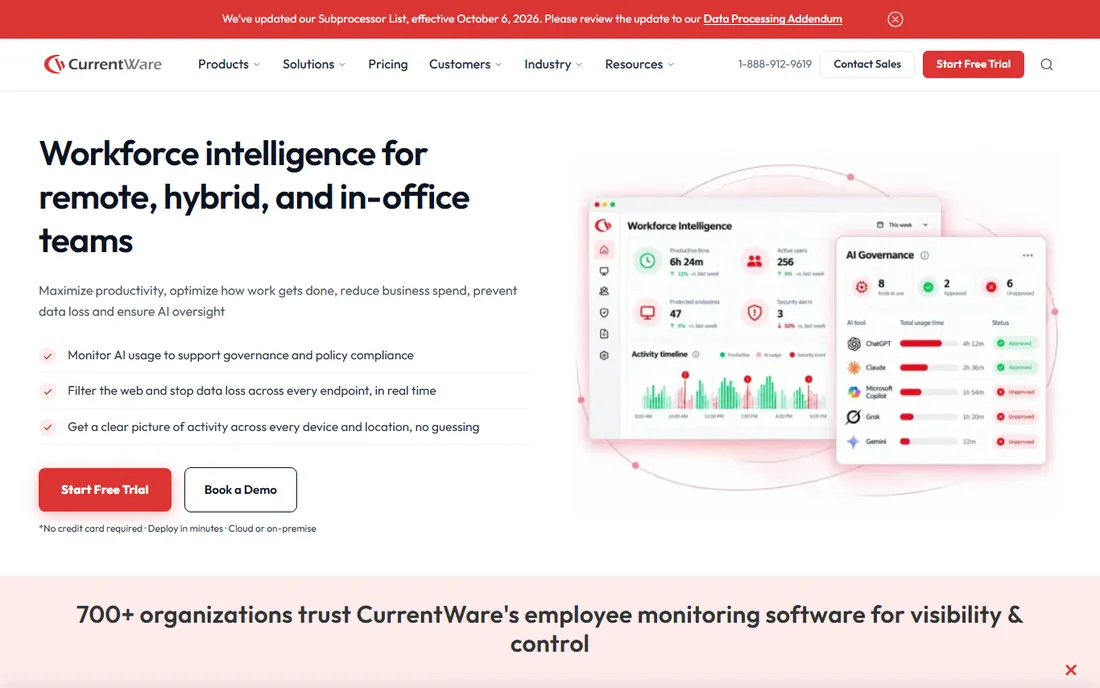The image size is (1100, 688).
Task: Click the Claude logo in the AI tool list
Action: (853, 367)
